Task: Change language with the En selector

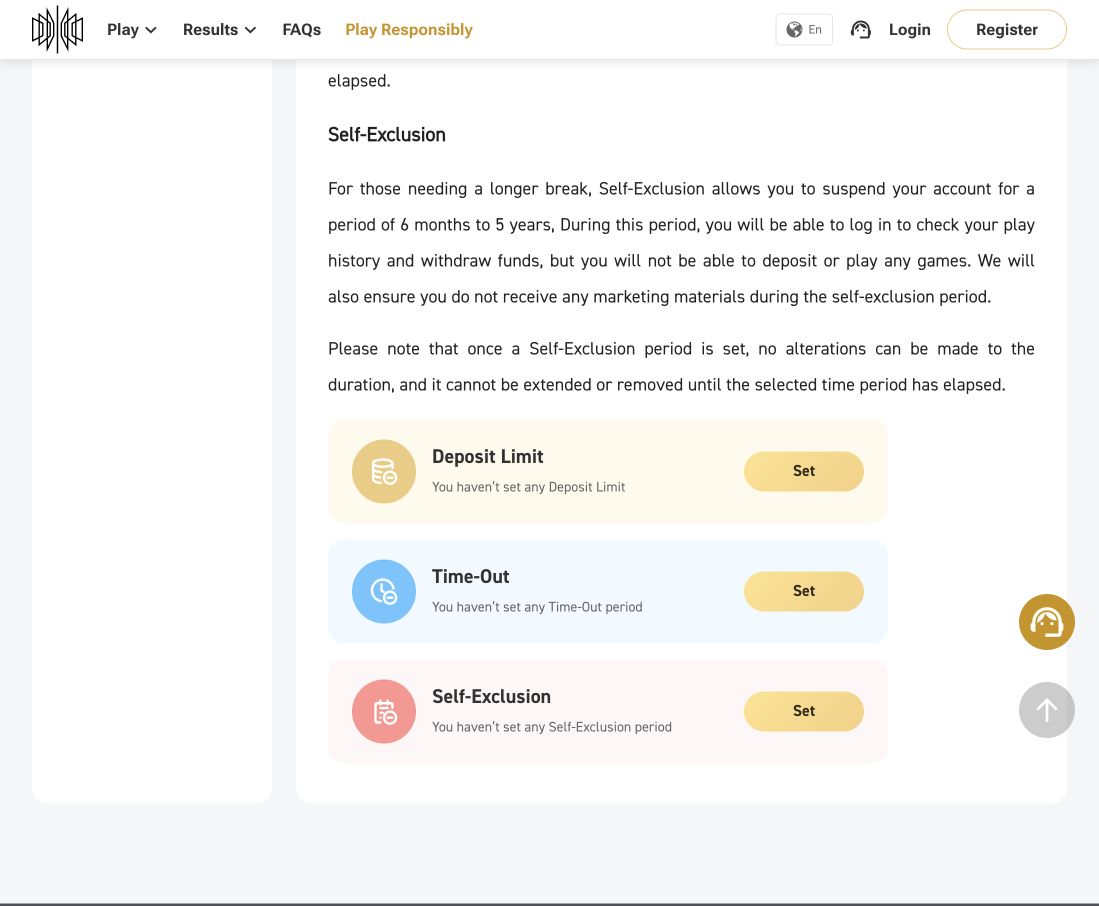Action: click(804, 29)
